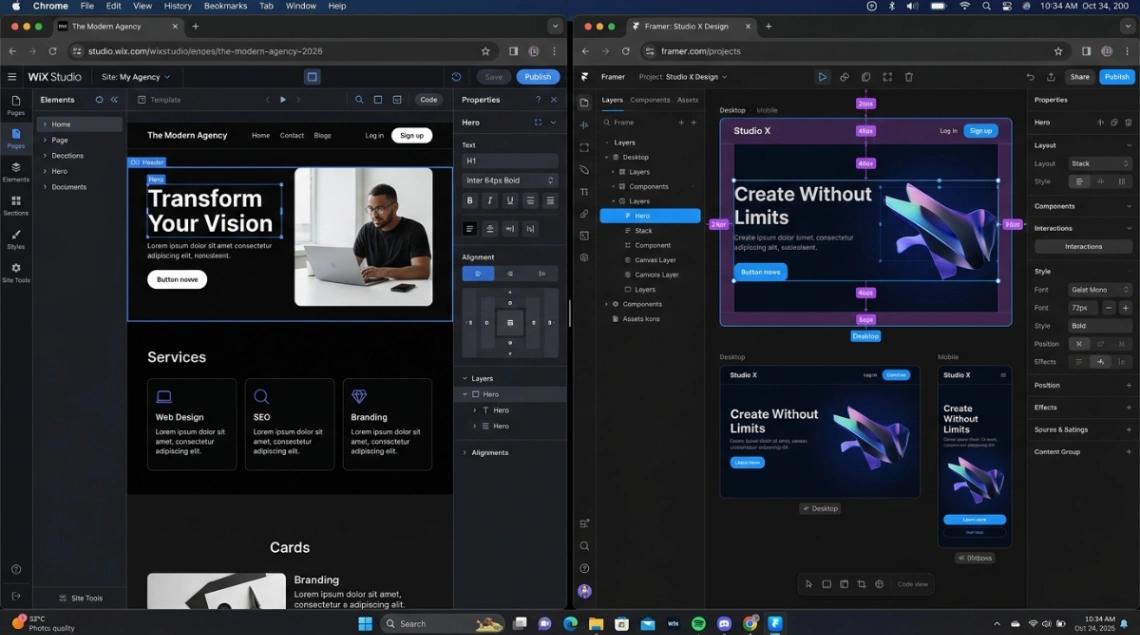Click the Framer logo icon
The image size is (1140, 635).
(585, 76)
